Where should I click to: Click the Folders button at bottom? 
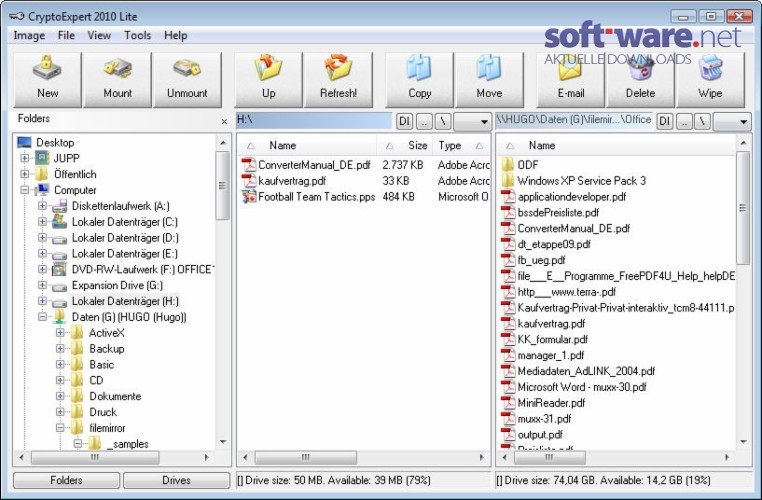tap(66, 480)
